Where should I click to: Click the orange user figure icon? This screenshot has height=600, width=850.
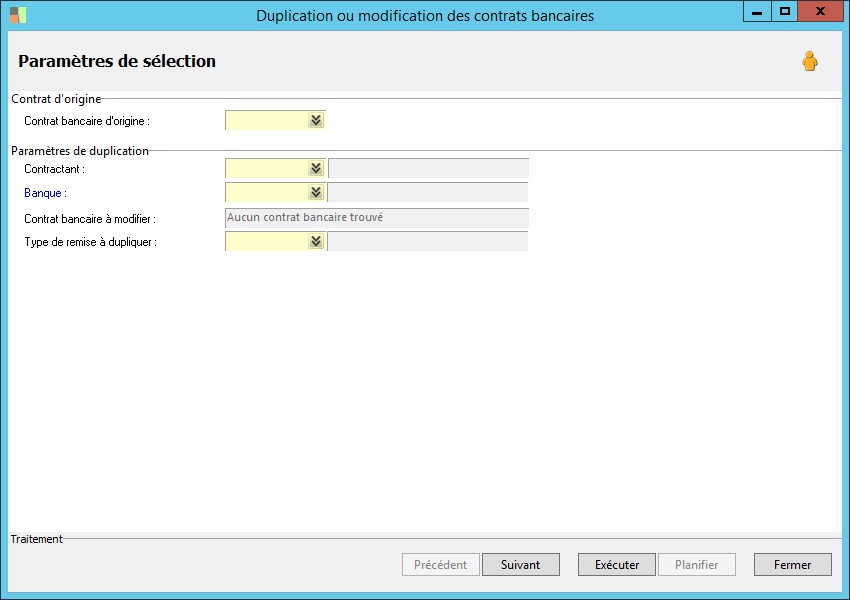coord(810,61)
